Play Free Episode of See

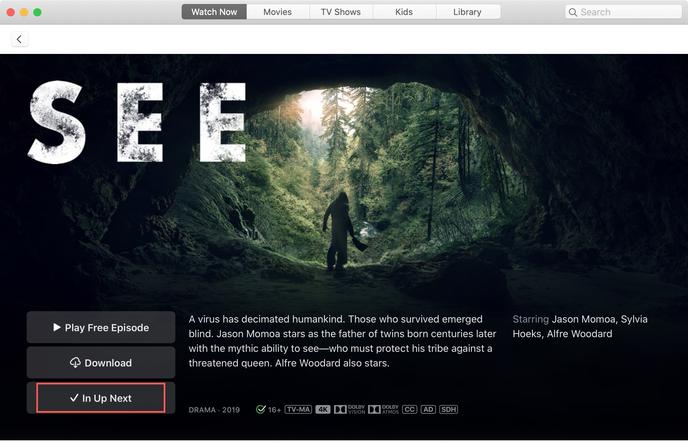pos(101,327)
